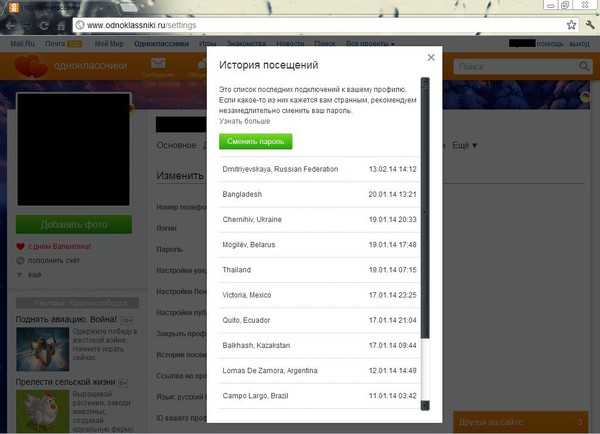600x434 pixels.
Task: Select the Quito, Ecuador entry
Action: click(x=319, y=320)
